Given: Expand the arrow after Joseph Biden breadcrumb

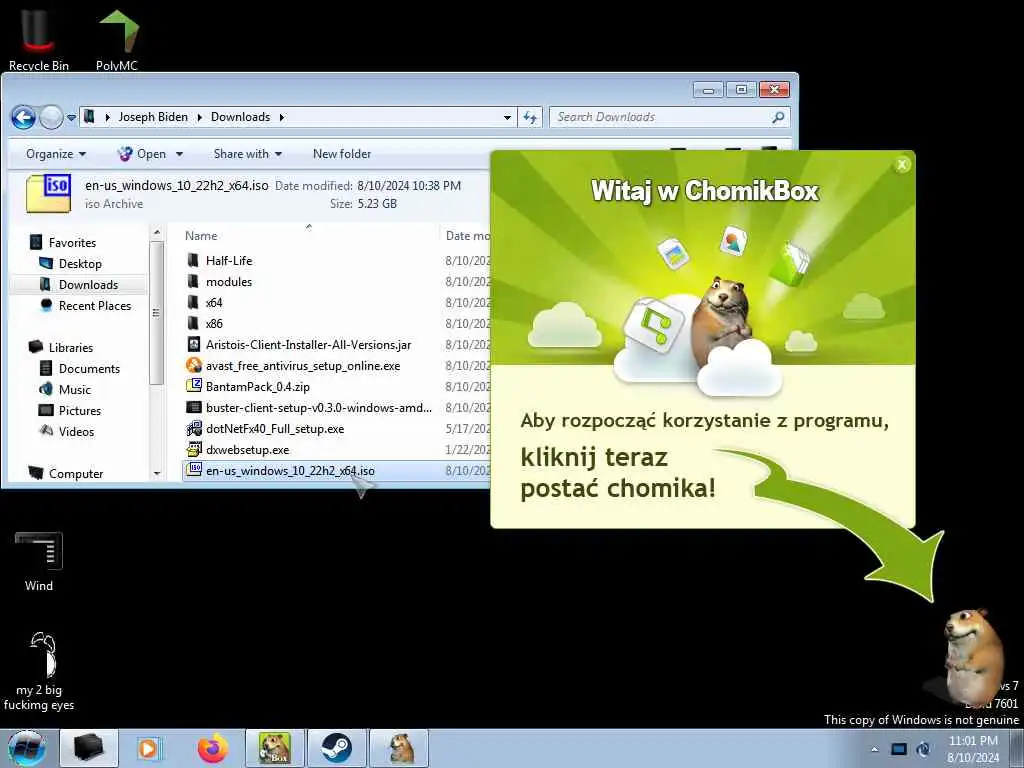Looking at the screenshot, I should tap(200, 118).
